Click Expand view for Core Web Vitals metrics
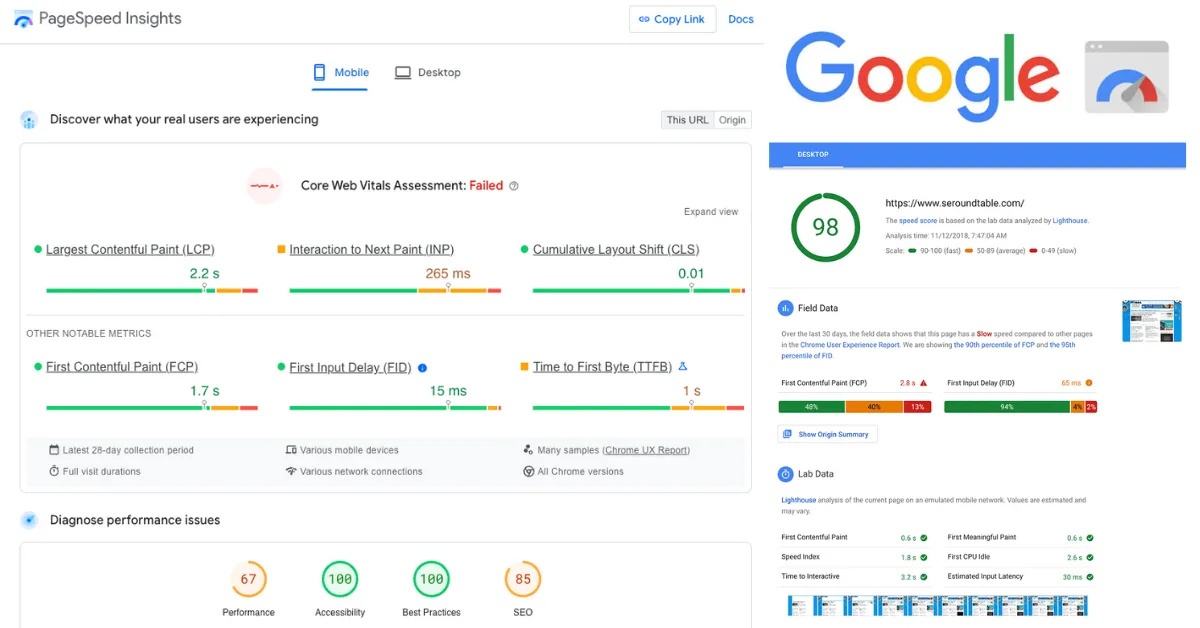This screenshot has height=628, width=1200. (711, 211)
